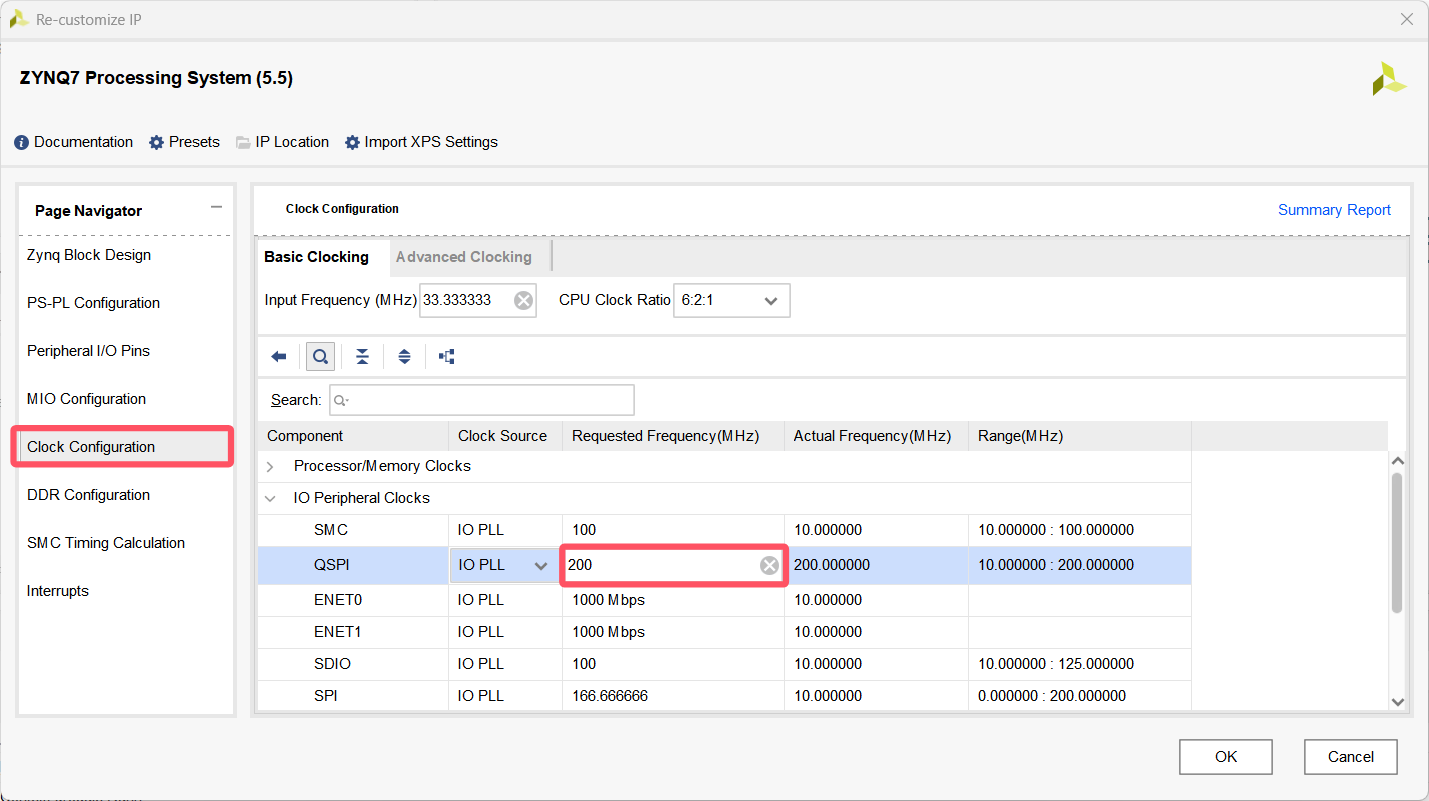Click scrollbar down arrow in clock table
This screenshot has width=1429, height=801.
tap(1397, 702)
